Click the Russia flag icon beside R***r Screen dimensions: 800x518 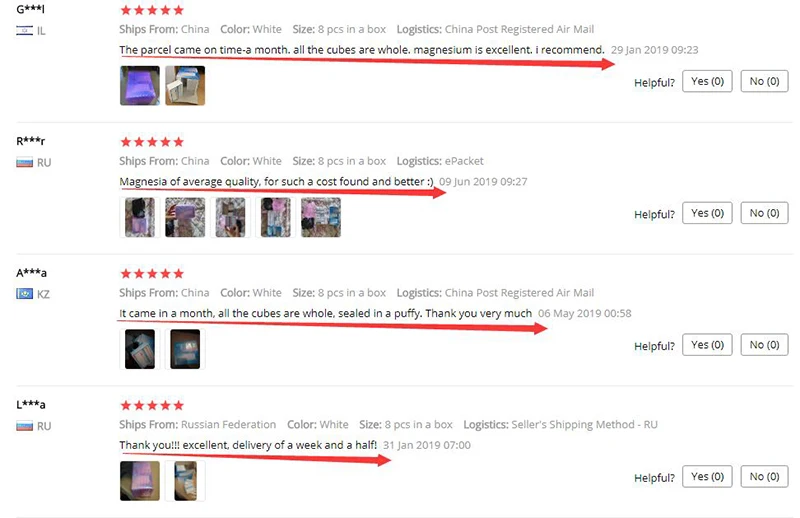pyautogui.click(x=24, y=163)
